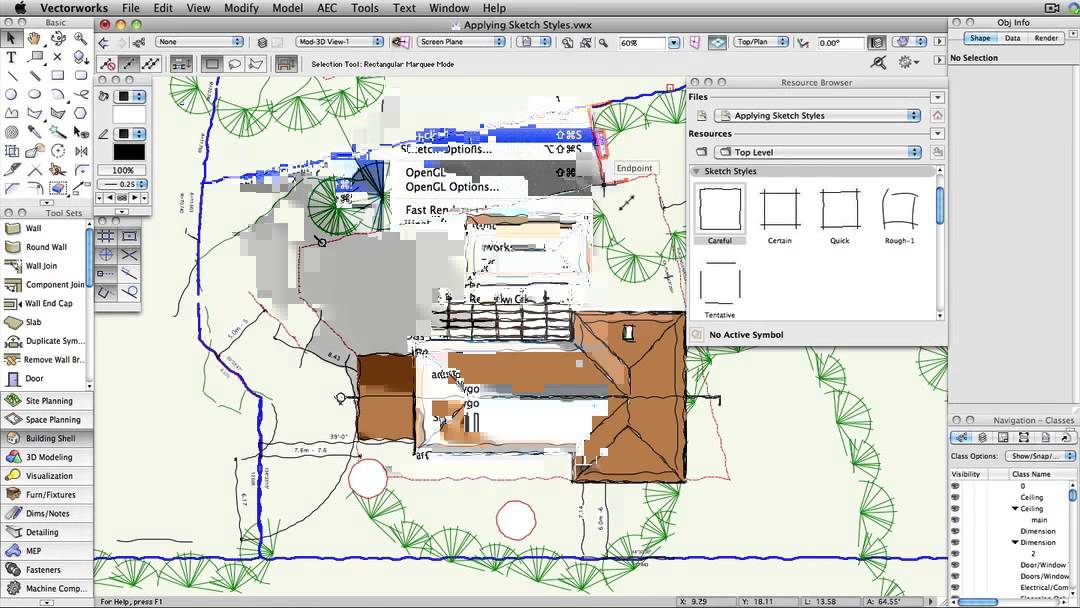Viewport: 1080px width, 608px height.
Task: Open the Mod-3D View-1 layer dropdown
Action: click(340, 42)
